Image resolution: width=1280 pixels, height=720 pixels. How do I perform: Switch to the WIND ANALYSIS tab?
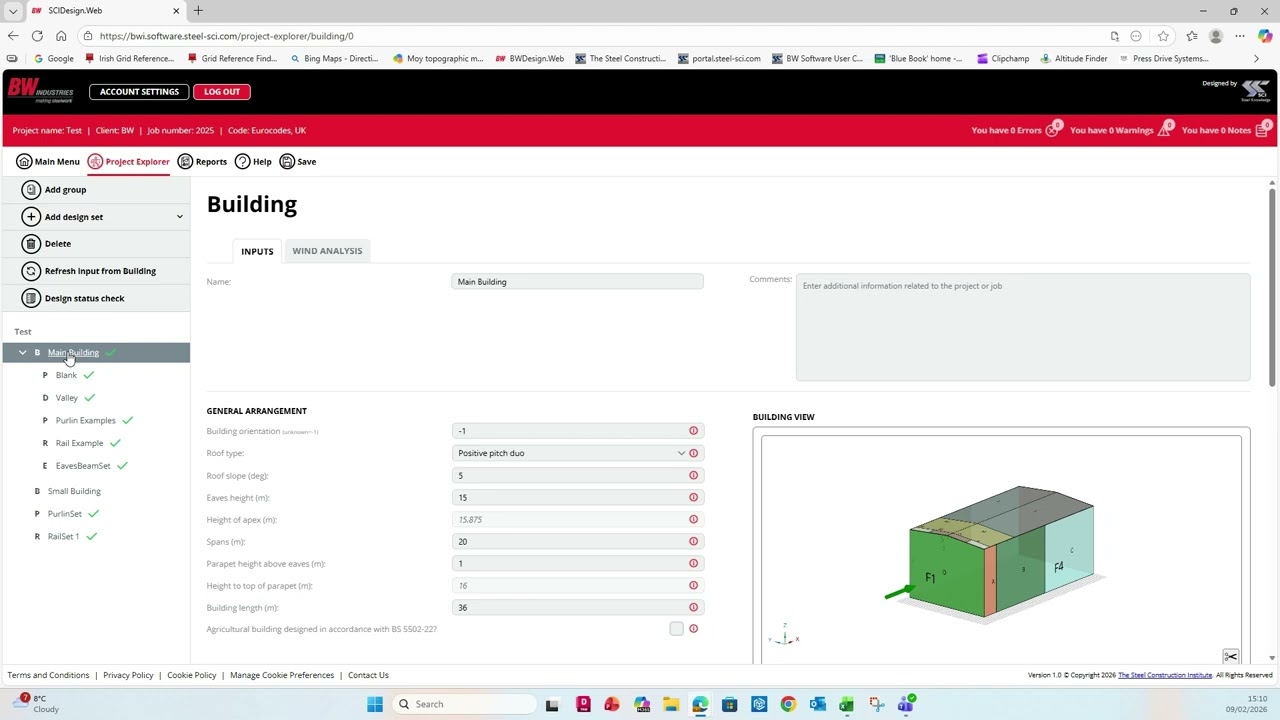pos(327,251)
